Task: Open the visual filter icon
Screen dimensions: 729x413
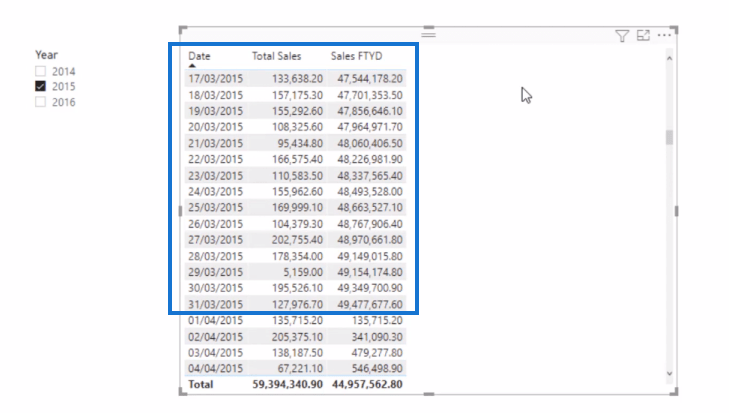Action: [622, 36]
